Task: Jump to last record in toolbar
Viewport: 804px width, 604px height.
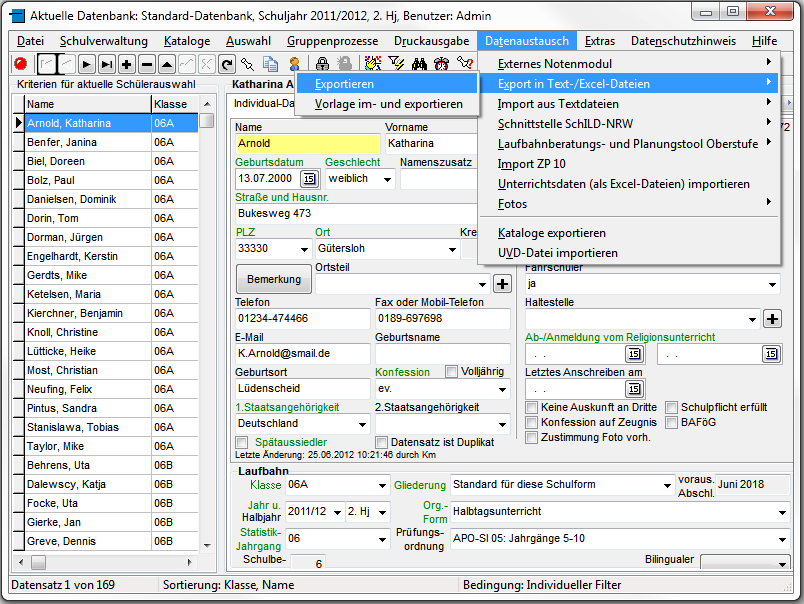Action: tap(107, 64)
